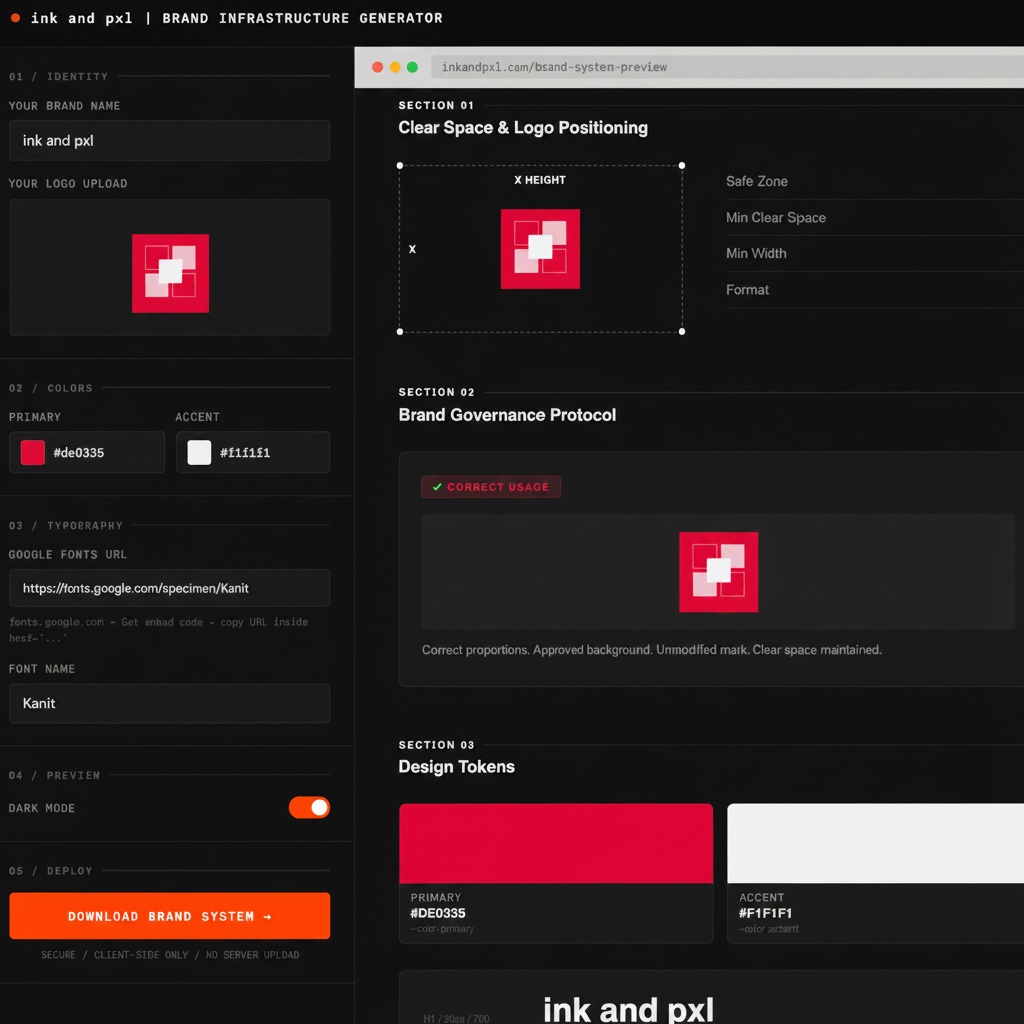Click the orange dot logo beside ink and pxl
The image size is (1024, 1024).
point(16,18)
